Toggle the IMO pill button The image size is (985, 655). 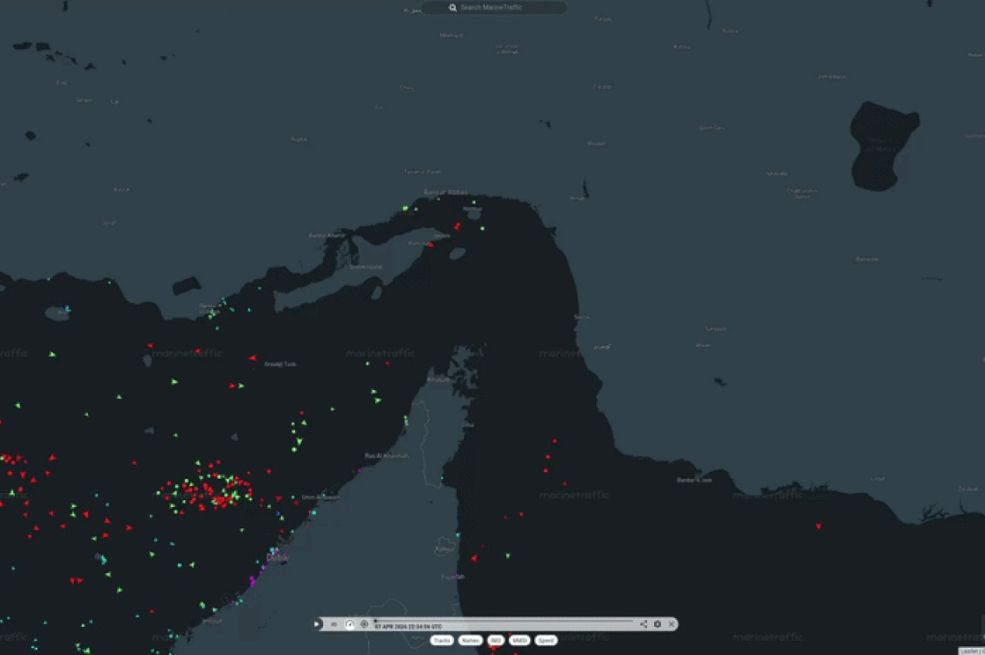(x=495, y=640)
